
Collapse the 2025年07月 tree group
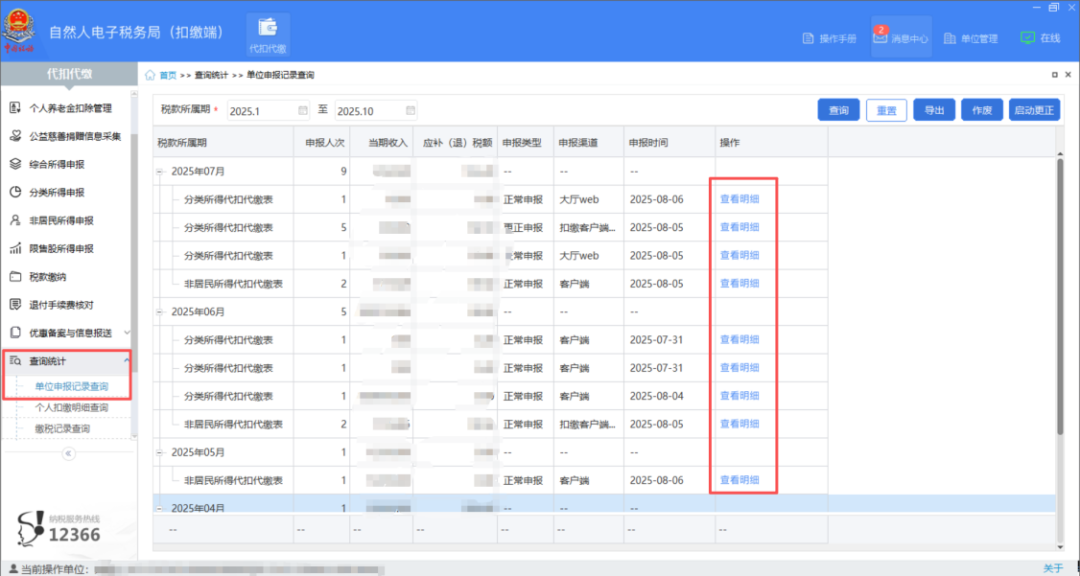click(x=161, y=172)
